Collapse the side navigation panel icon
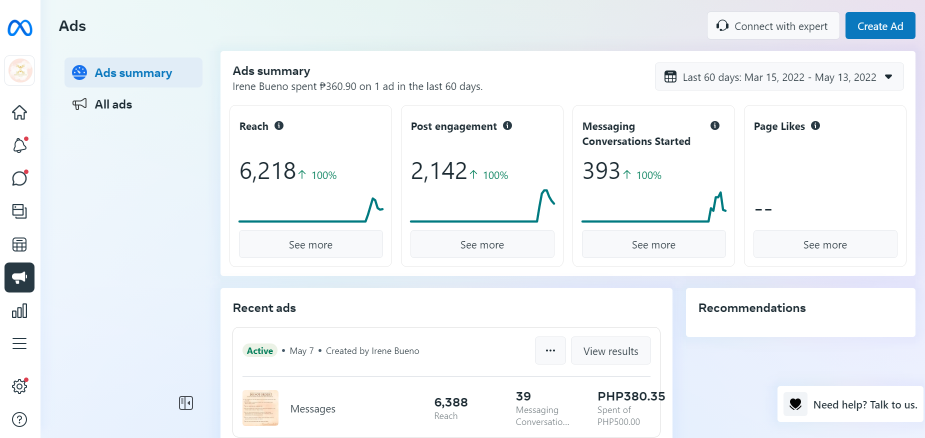 pos(186,403)
